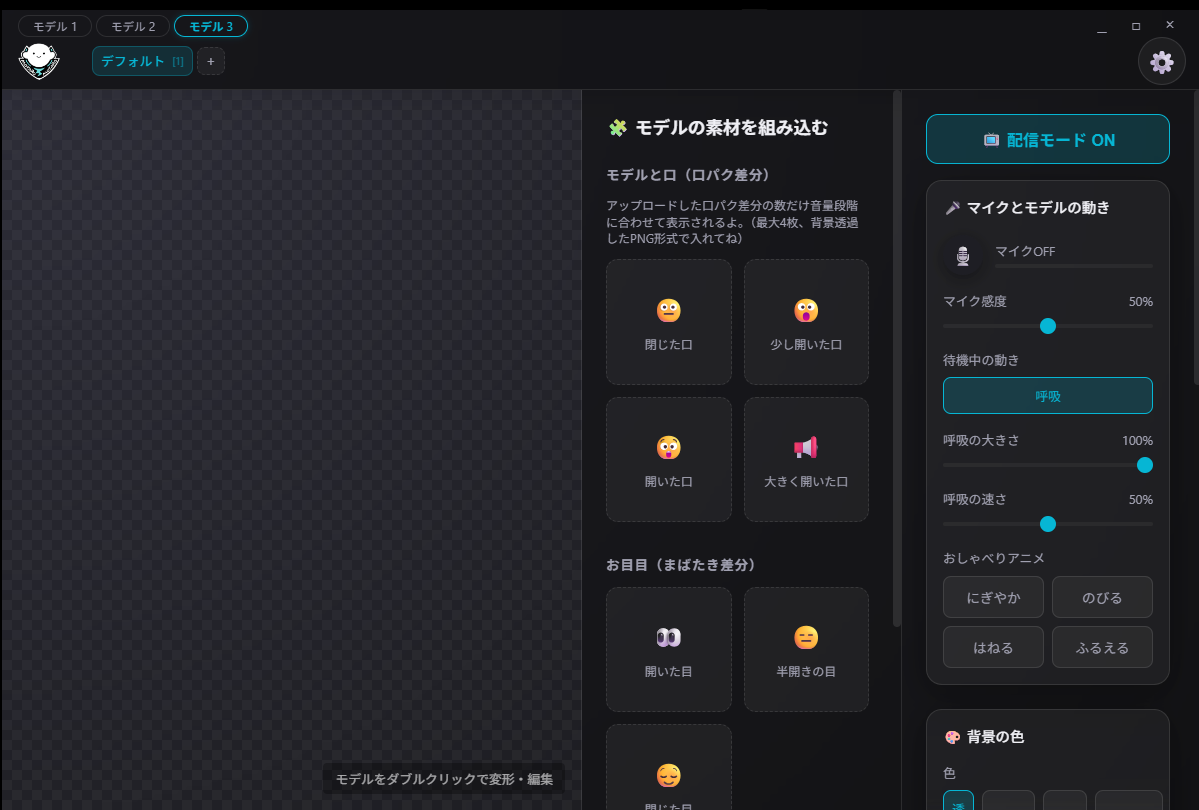The height and width of the screenshot is (810, 1199).
Task: Open the gear settings icon
Action: click(1162, 61)
